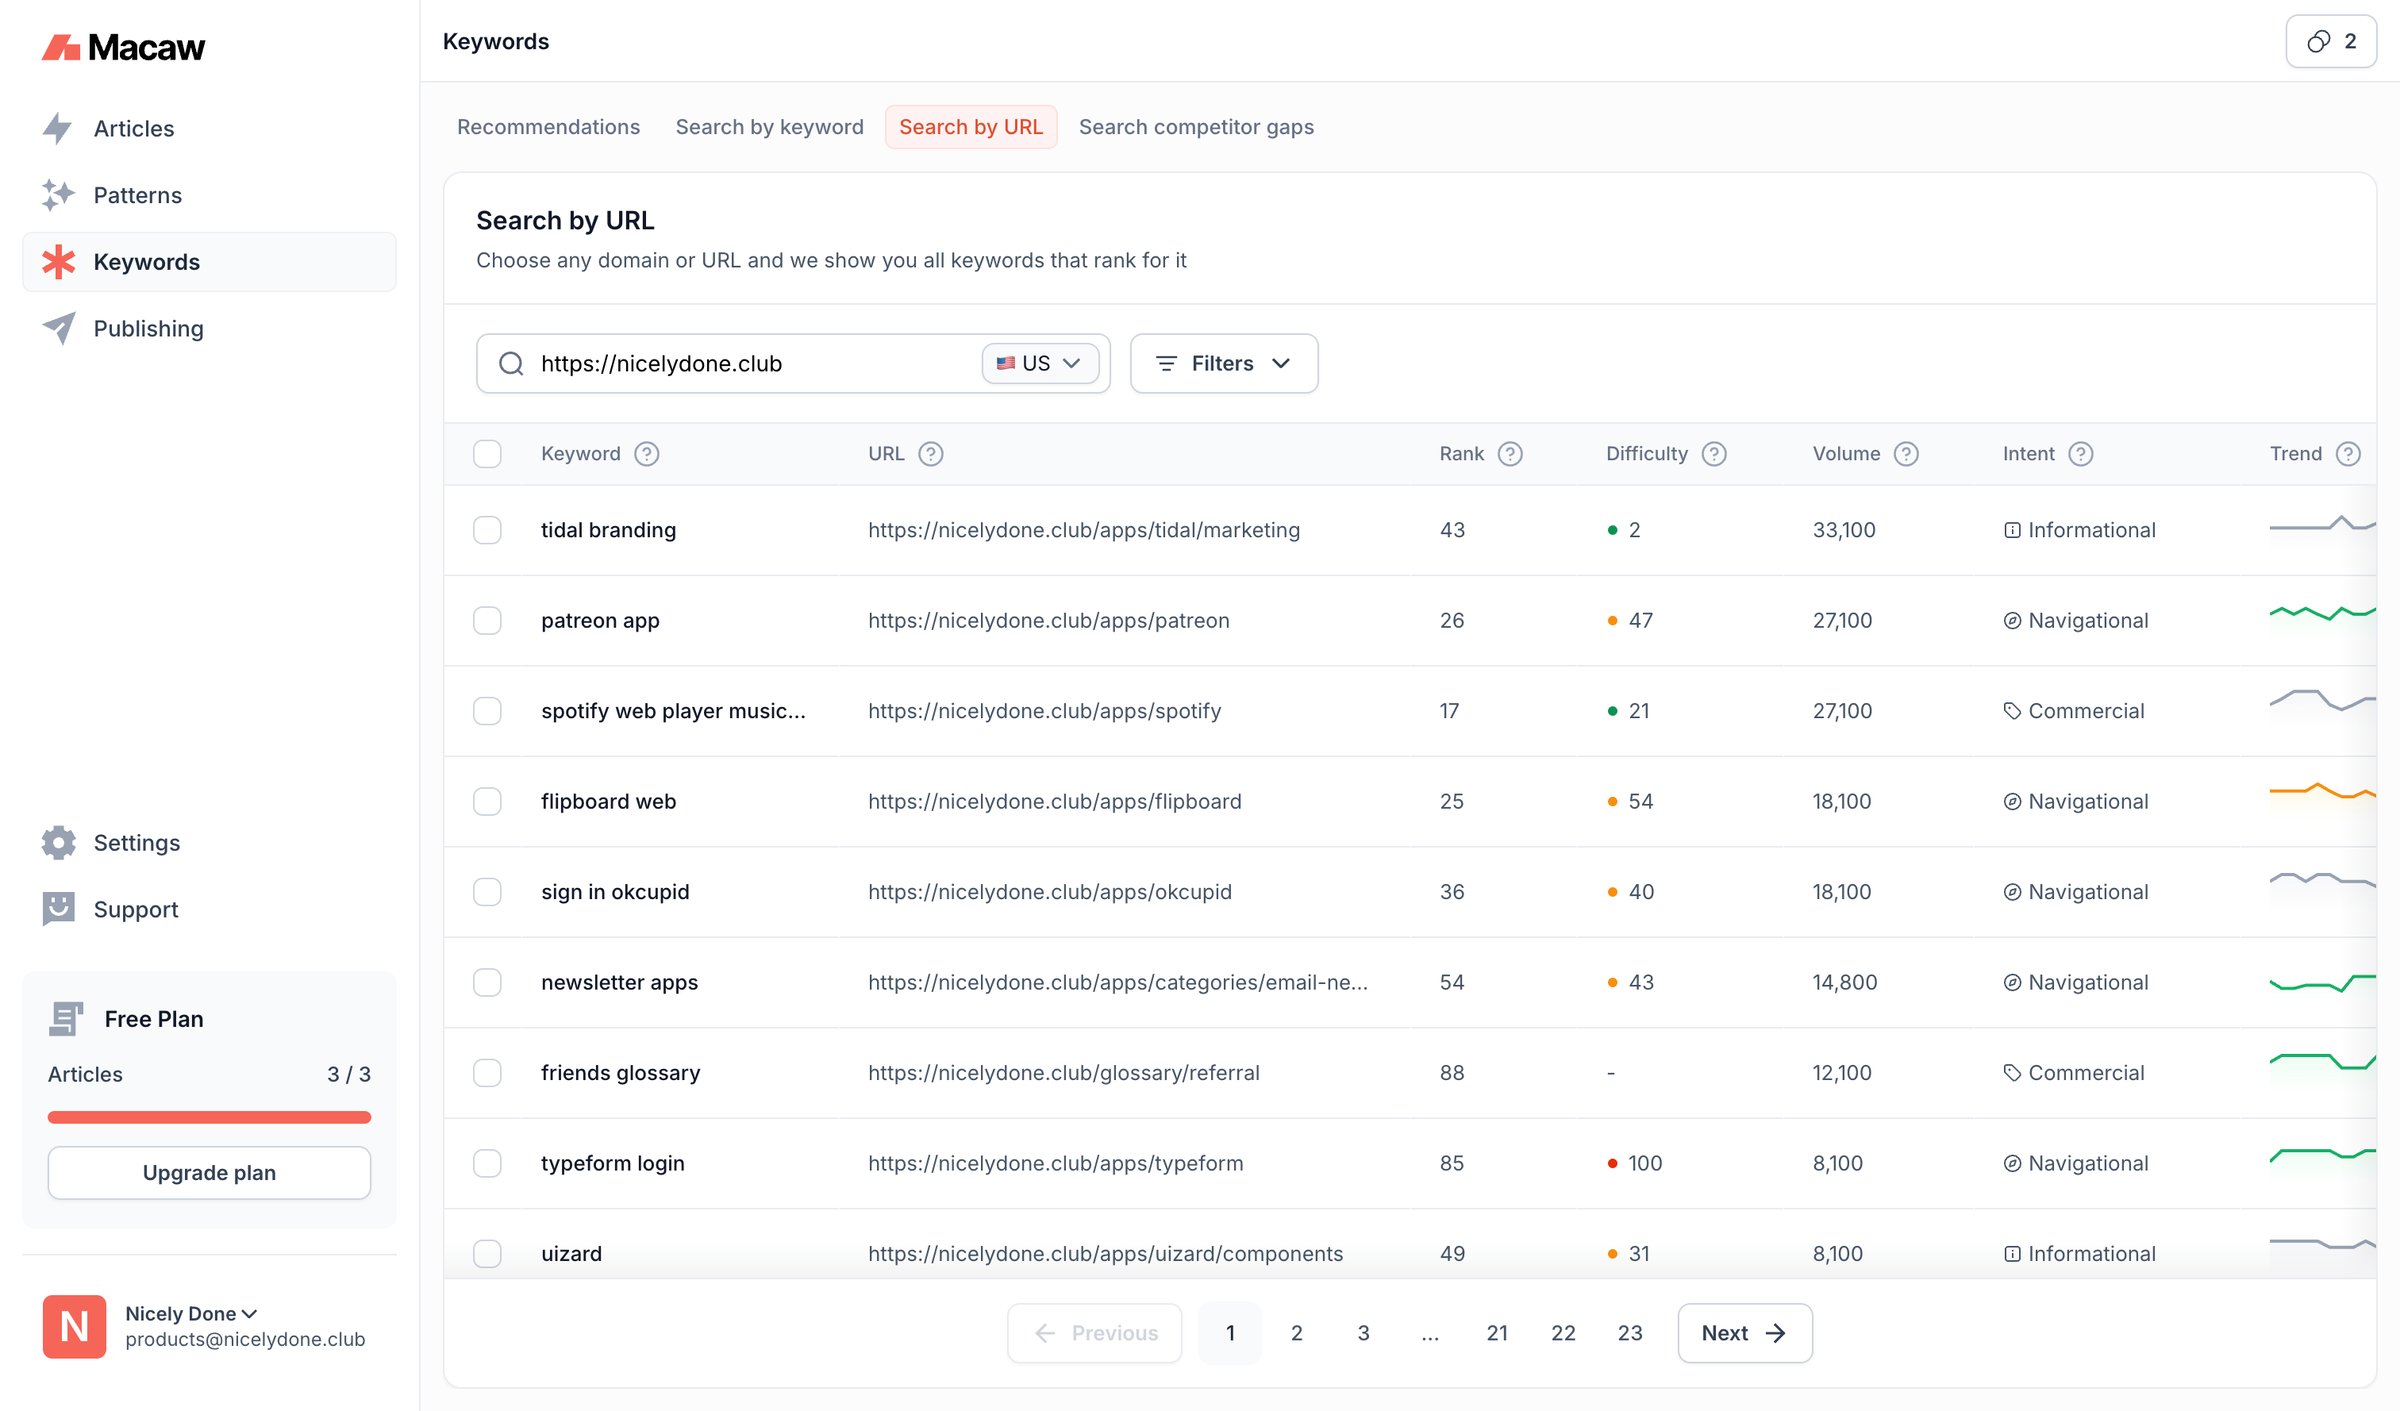Click the "33,100" volume value

[1844, 530]
